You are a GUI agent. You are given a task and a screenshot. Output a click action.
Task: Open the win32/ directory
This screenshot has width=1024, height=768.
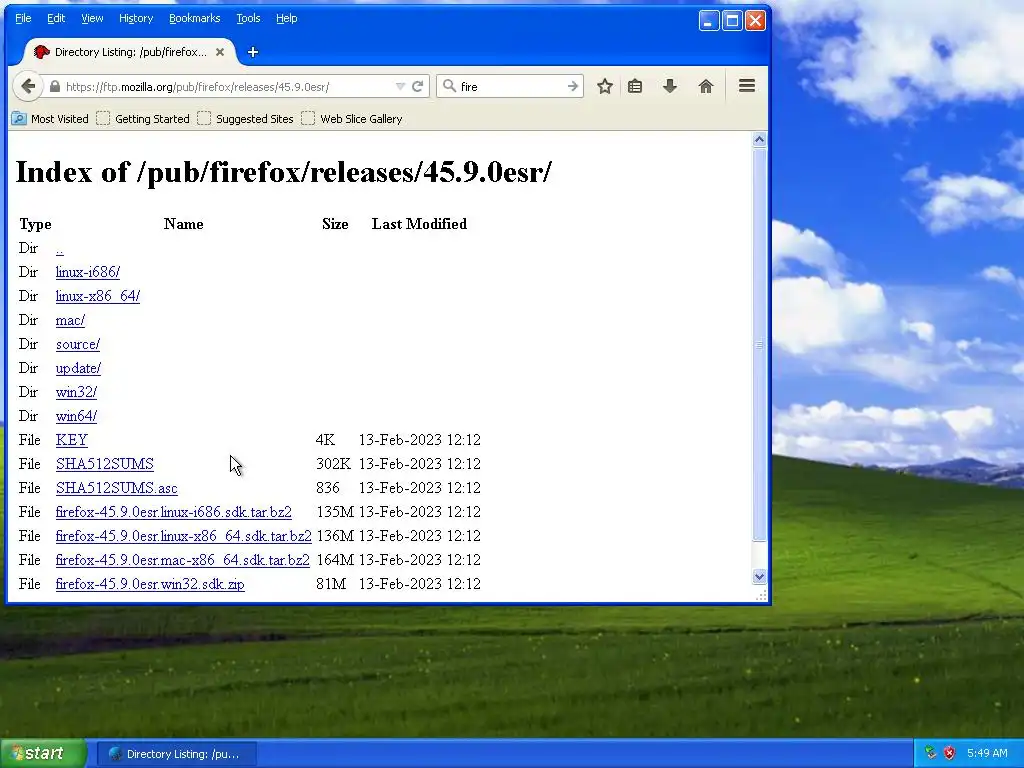(76, 392)
